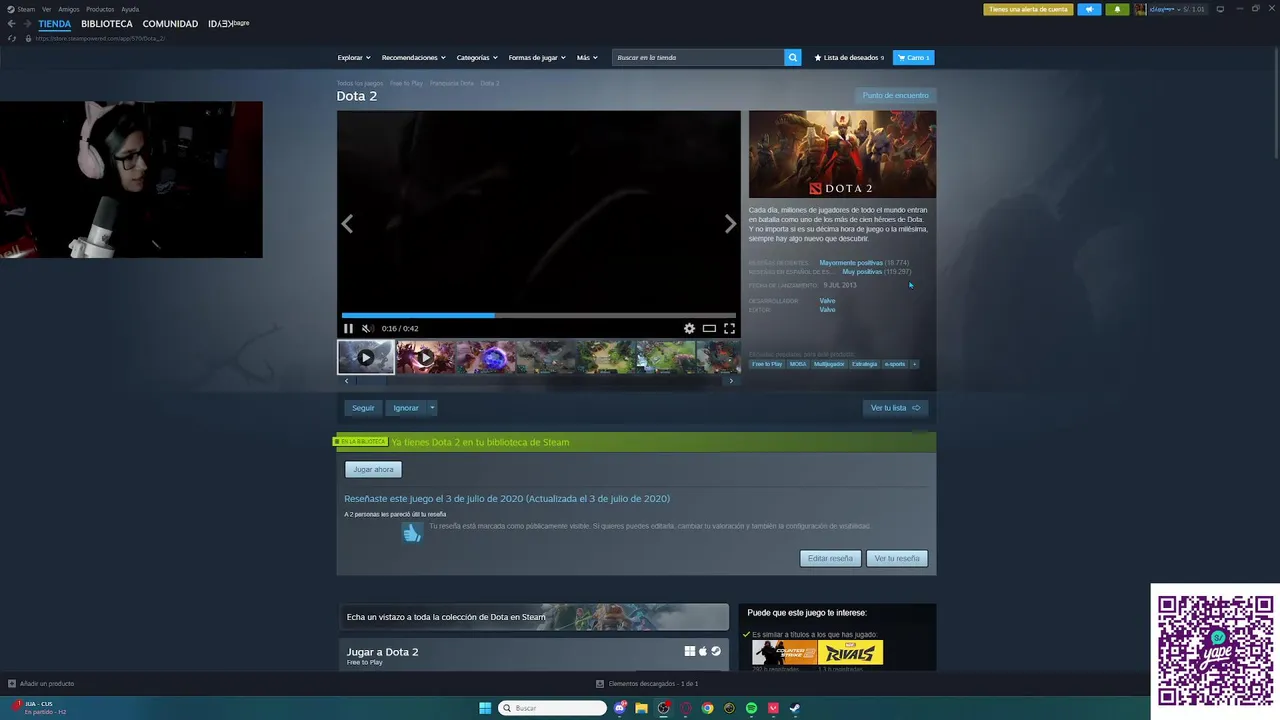Select the second trailer thumbnail with play icon
1280x720 pixels.
click(x=425, y=357)
